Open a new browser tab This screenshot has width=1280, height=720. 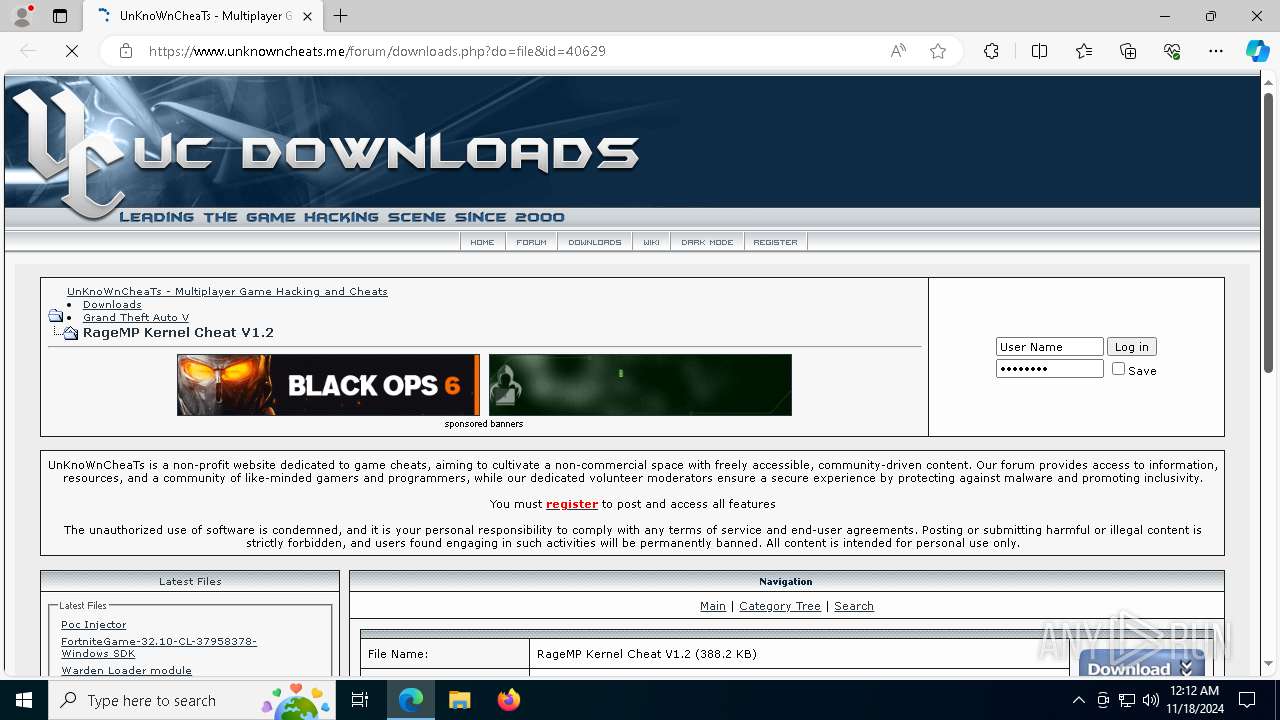click(x=341, y=16)
